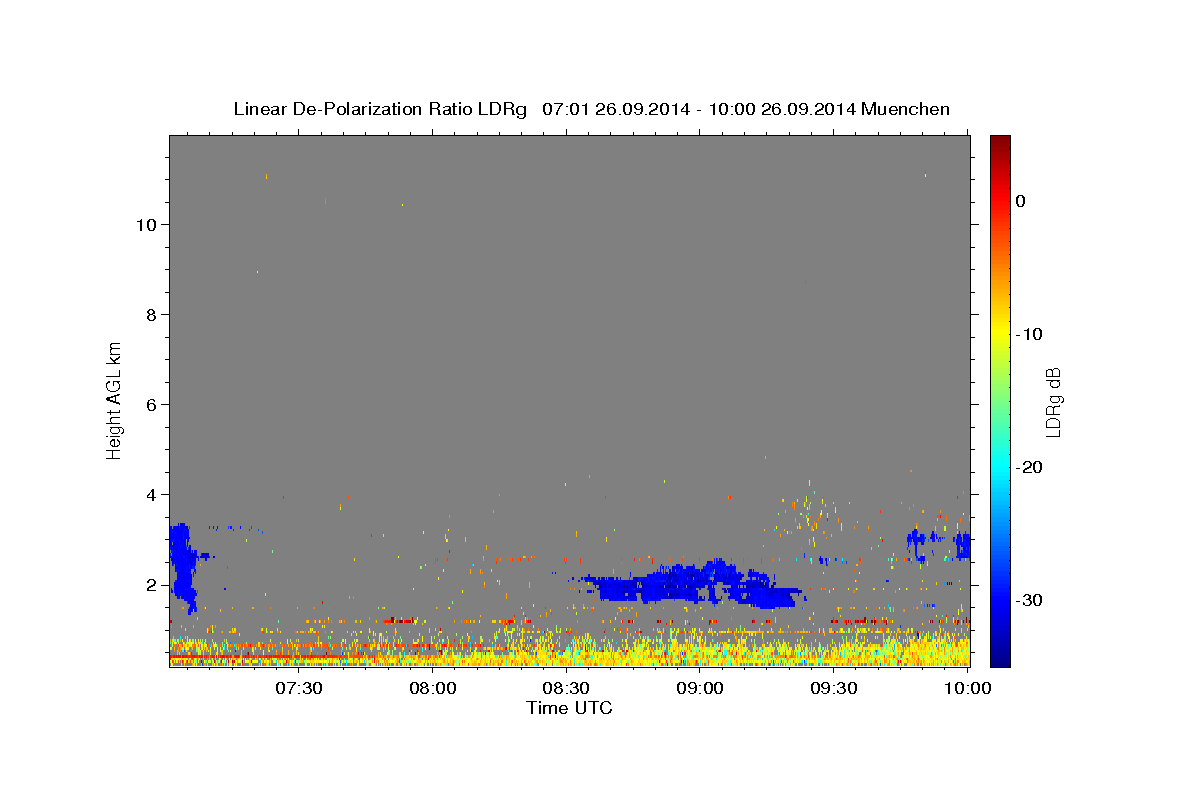The width and height of the screenshot is (1200, 800).
Task: Click the height tick label 2
Action: point(152,584)
